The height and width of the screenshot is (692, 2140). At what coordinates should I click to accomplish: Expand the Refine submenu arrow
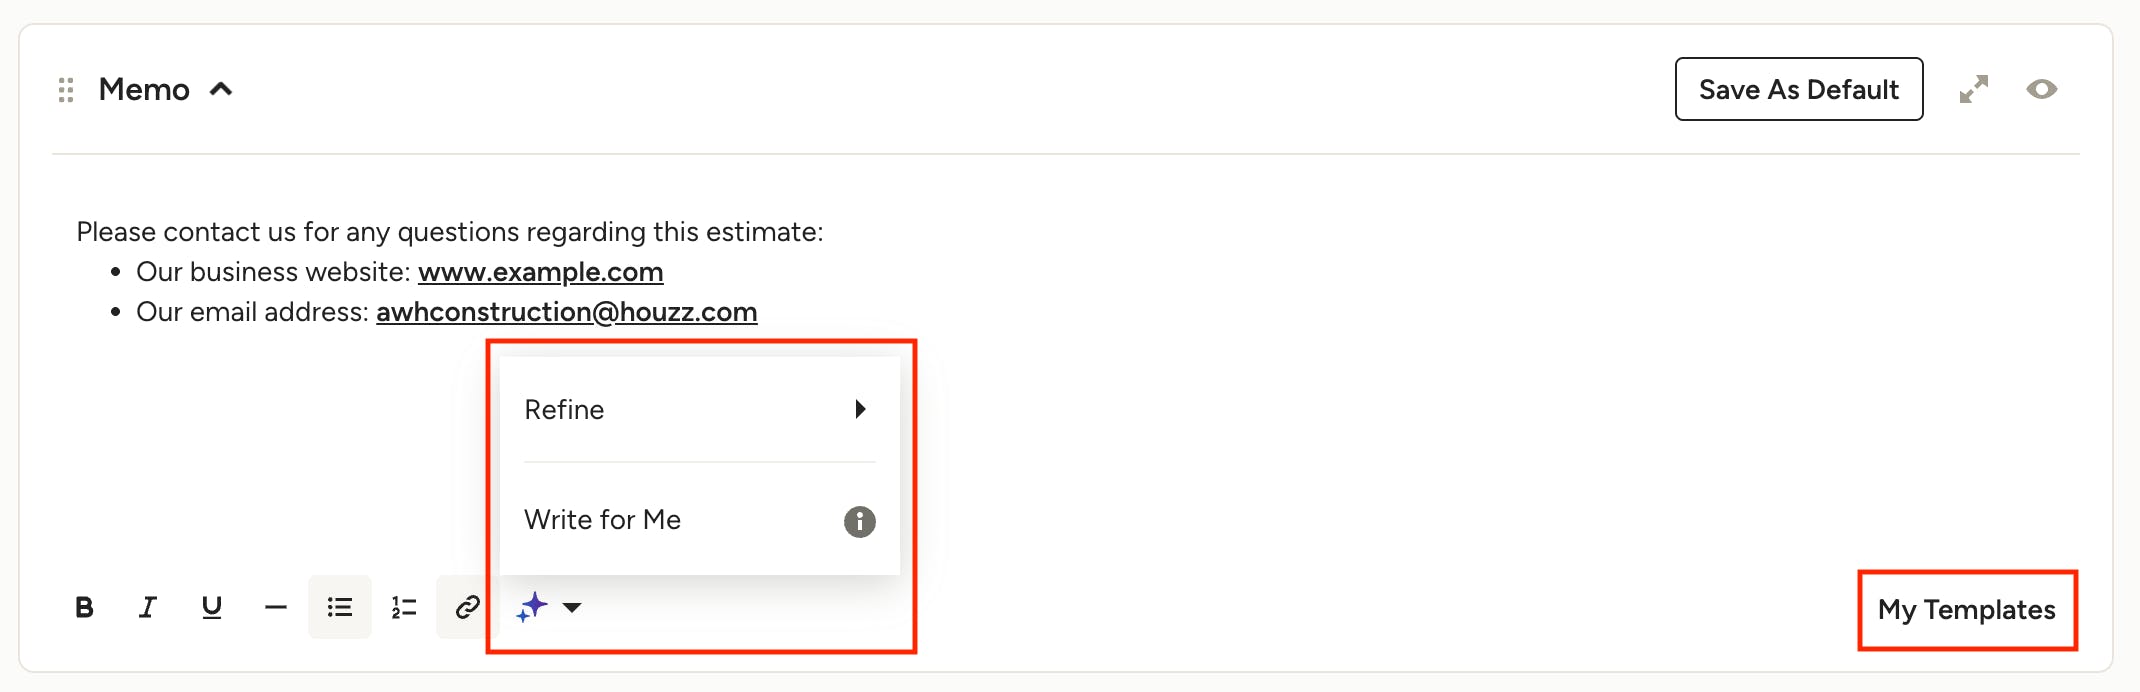click(x=860, y=409)
